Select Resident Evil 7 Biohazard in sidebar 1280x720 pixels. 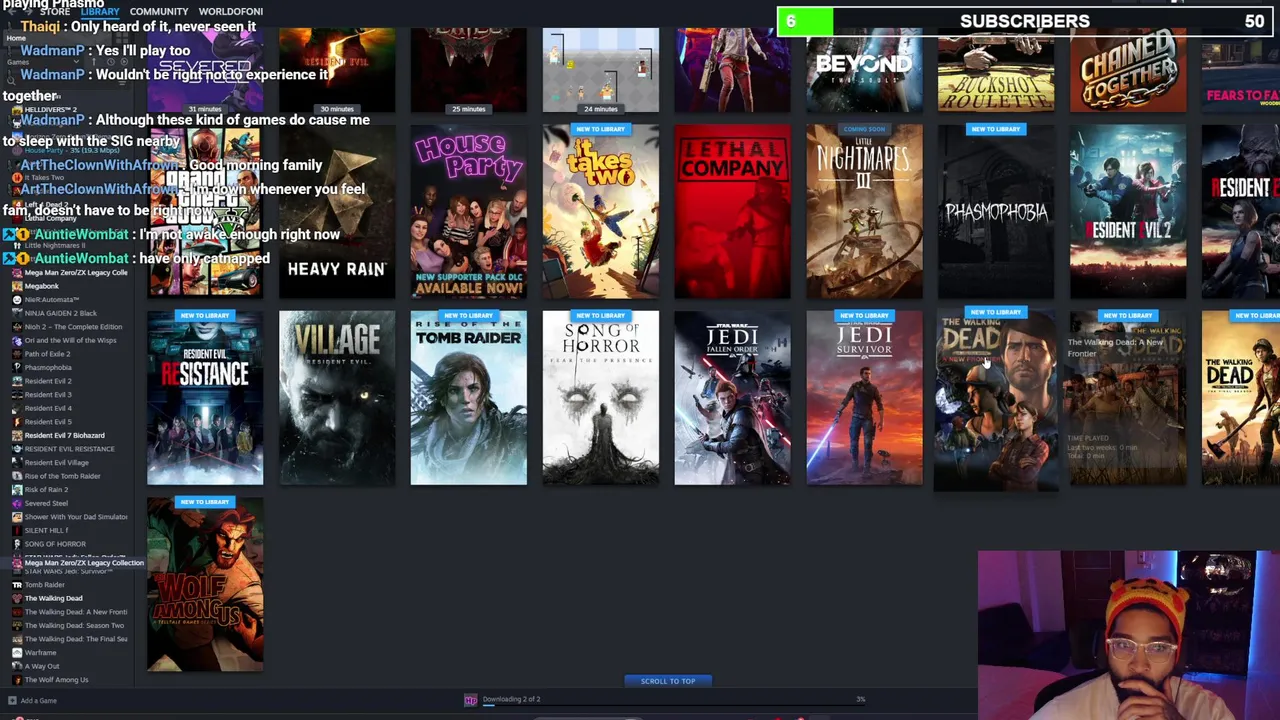point(64,435)
